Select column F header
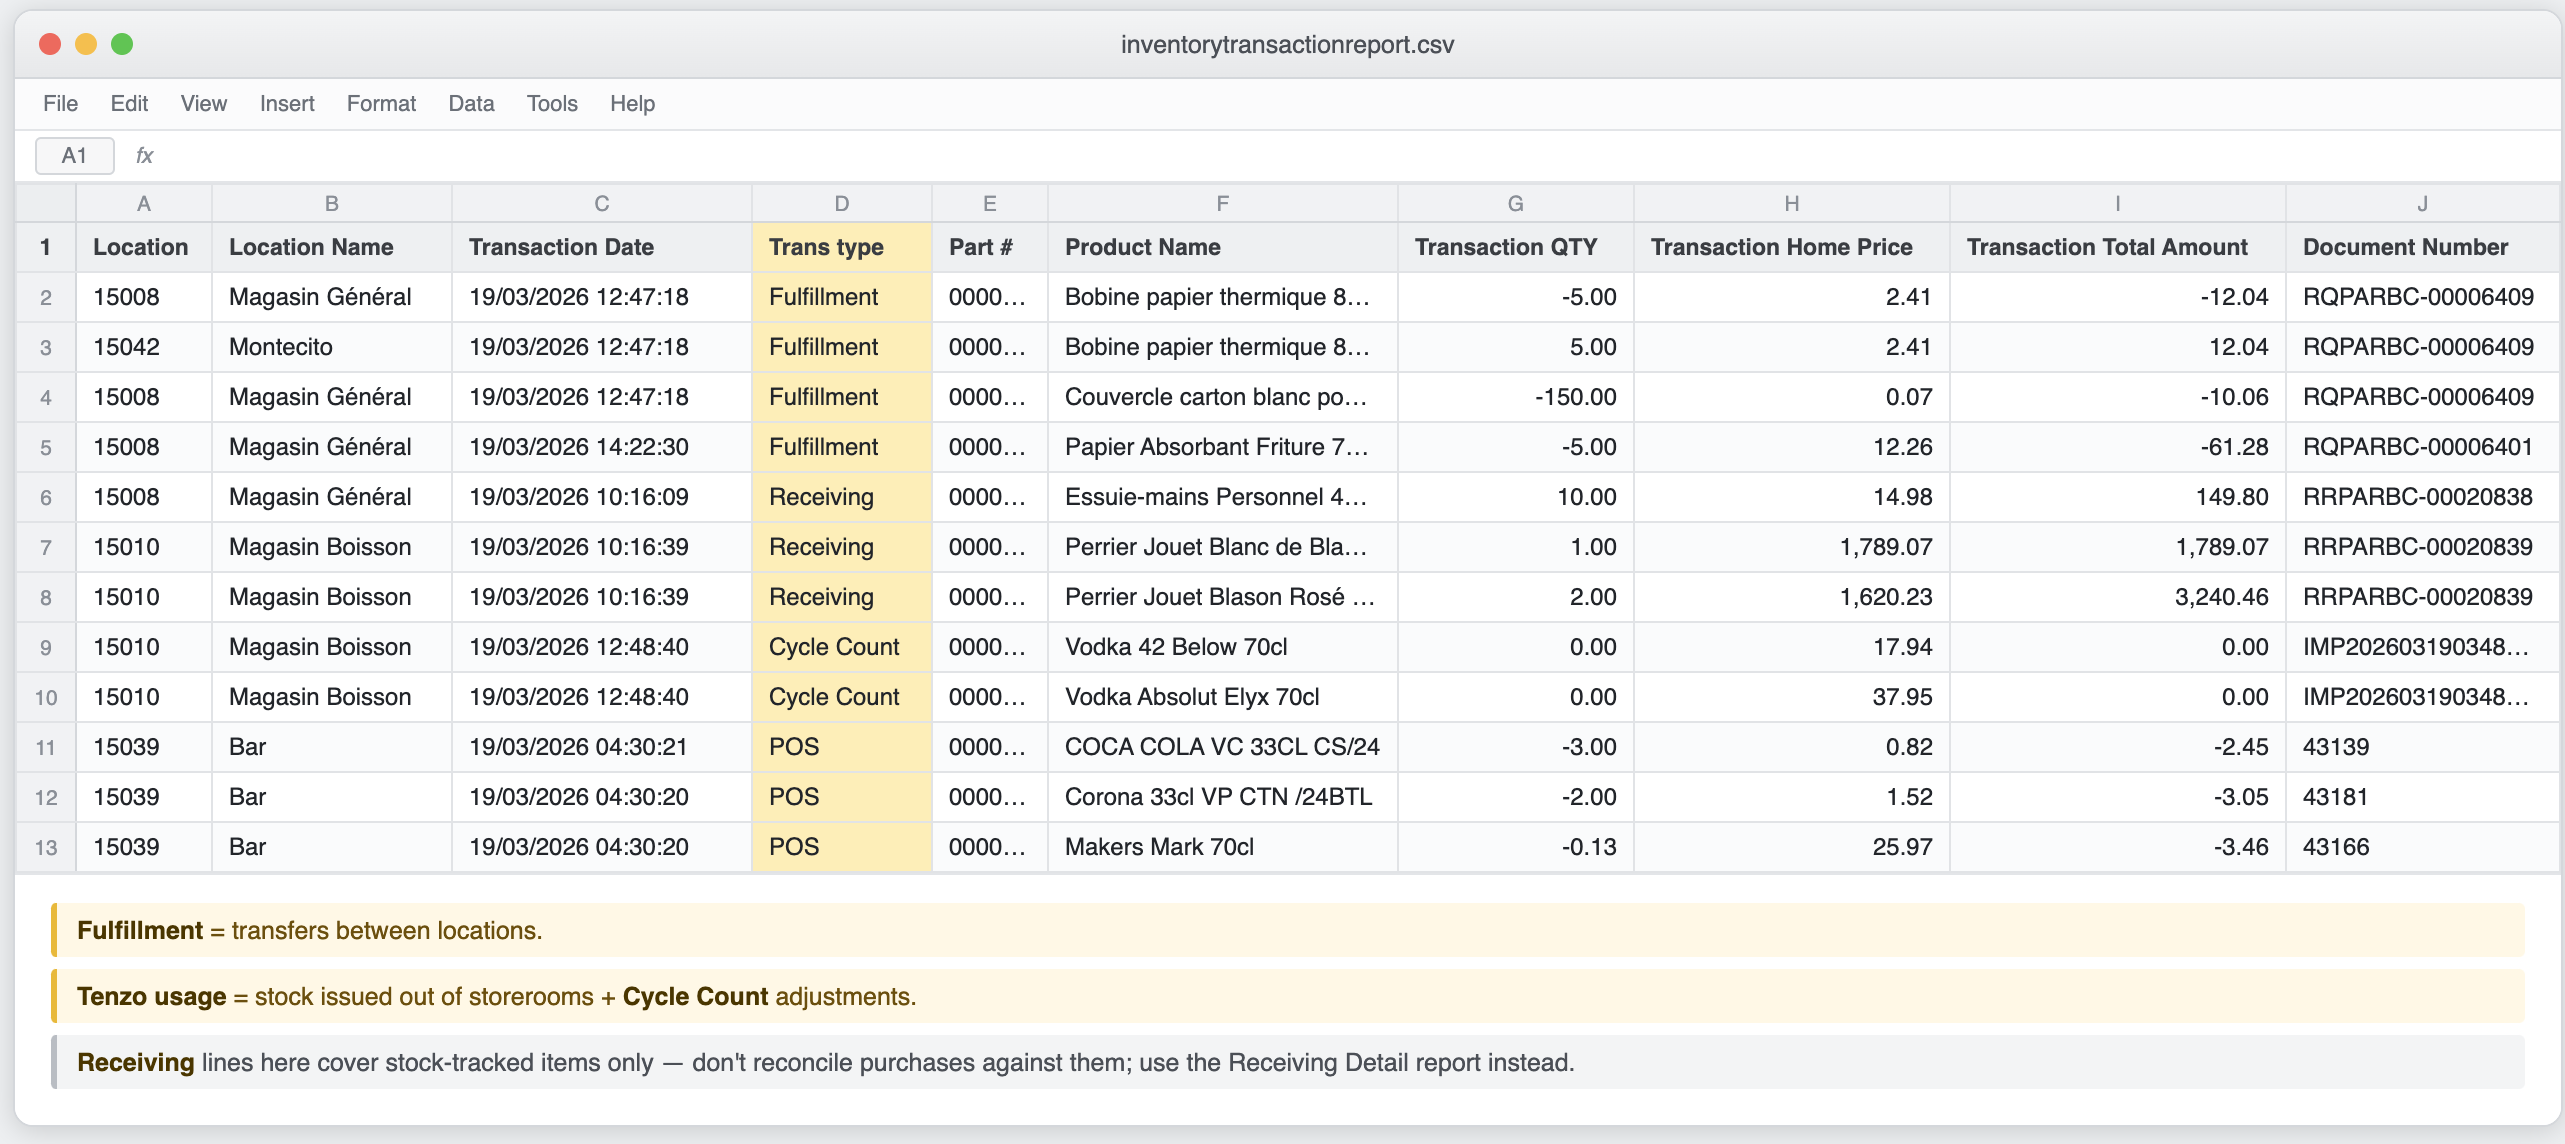The width and height of the screenshot is (2565, 1144). (1223, 204)
